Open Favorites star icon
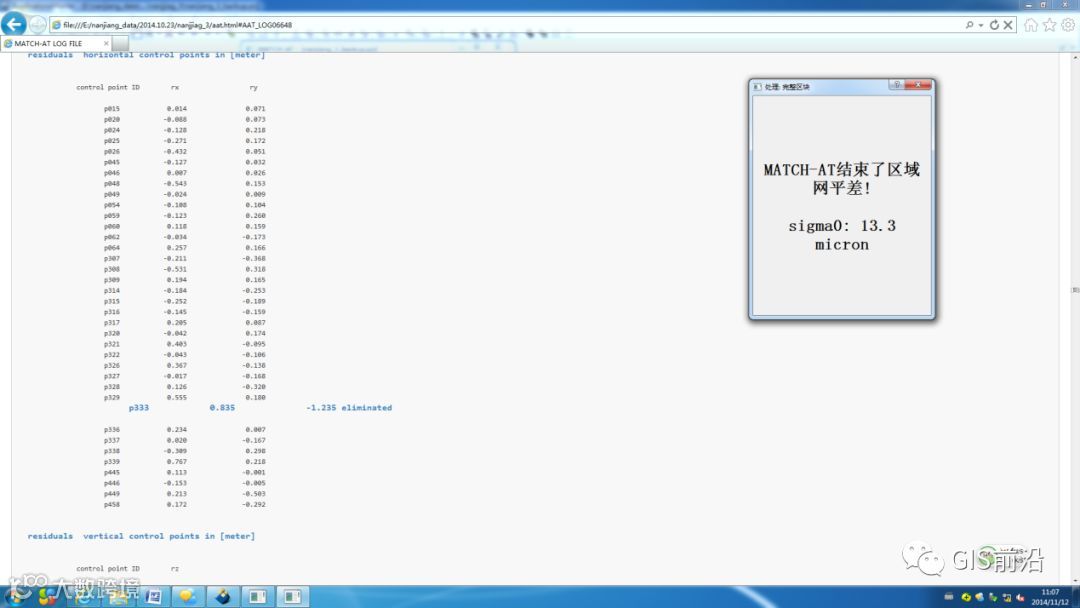This screenshot has height=608, width=1080. tap(1050, 25)
